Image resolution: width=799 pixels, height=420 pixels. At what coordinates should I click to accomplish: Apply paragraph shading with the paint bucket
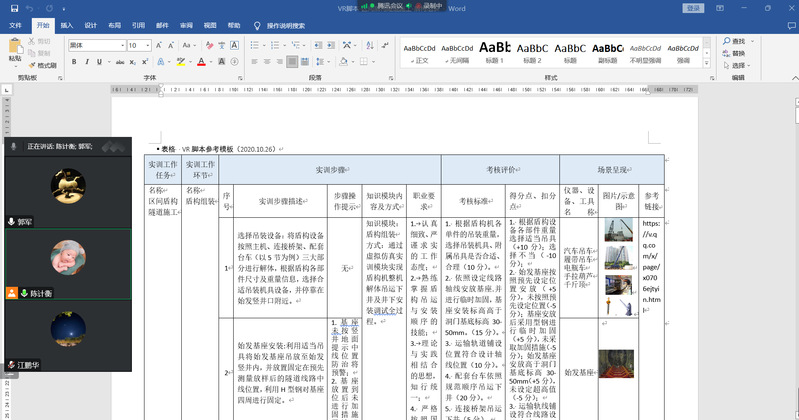coord(343,62)
